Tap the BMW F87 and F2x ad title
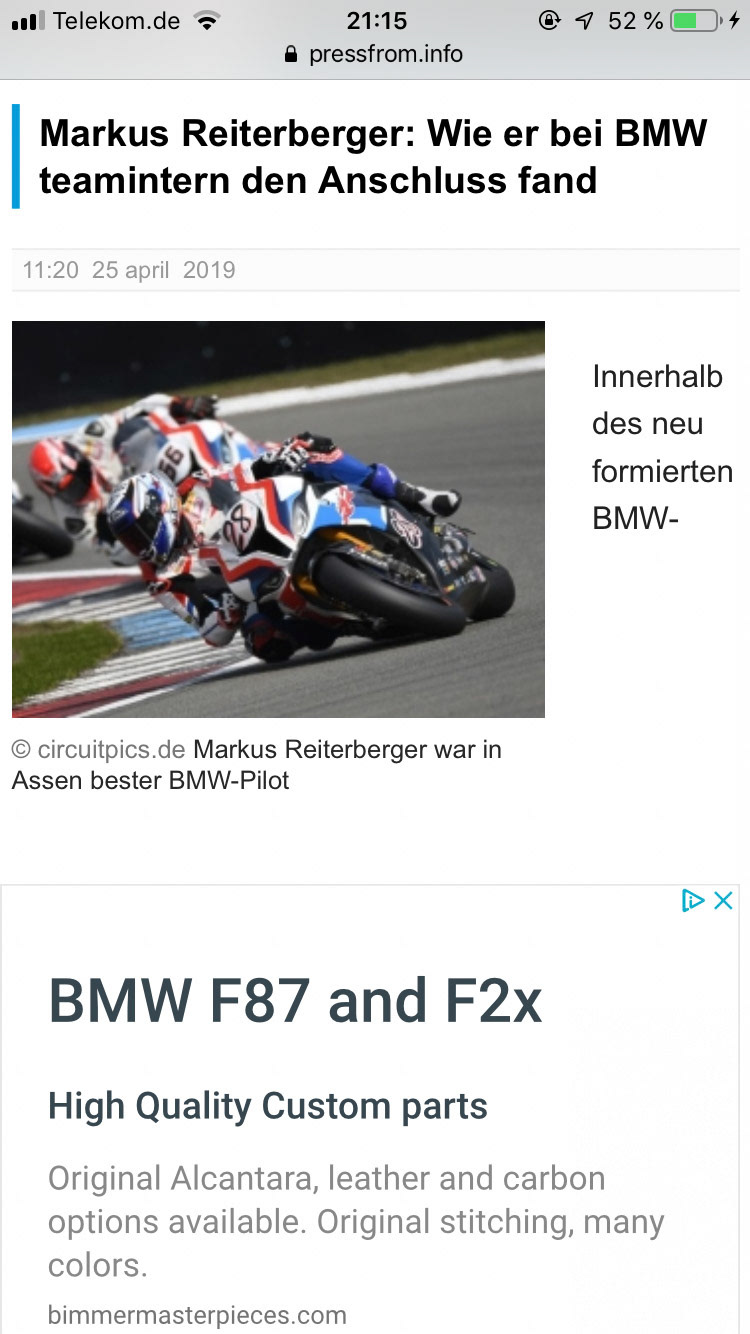Viewport: 750px width, 1334px height. click(x=295, y=1001)
